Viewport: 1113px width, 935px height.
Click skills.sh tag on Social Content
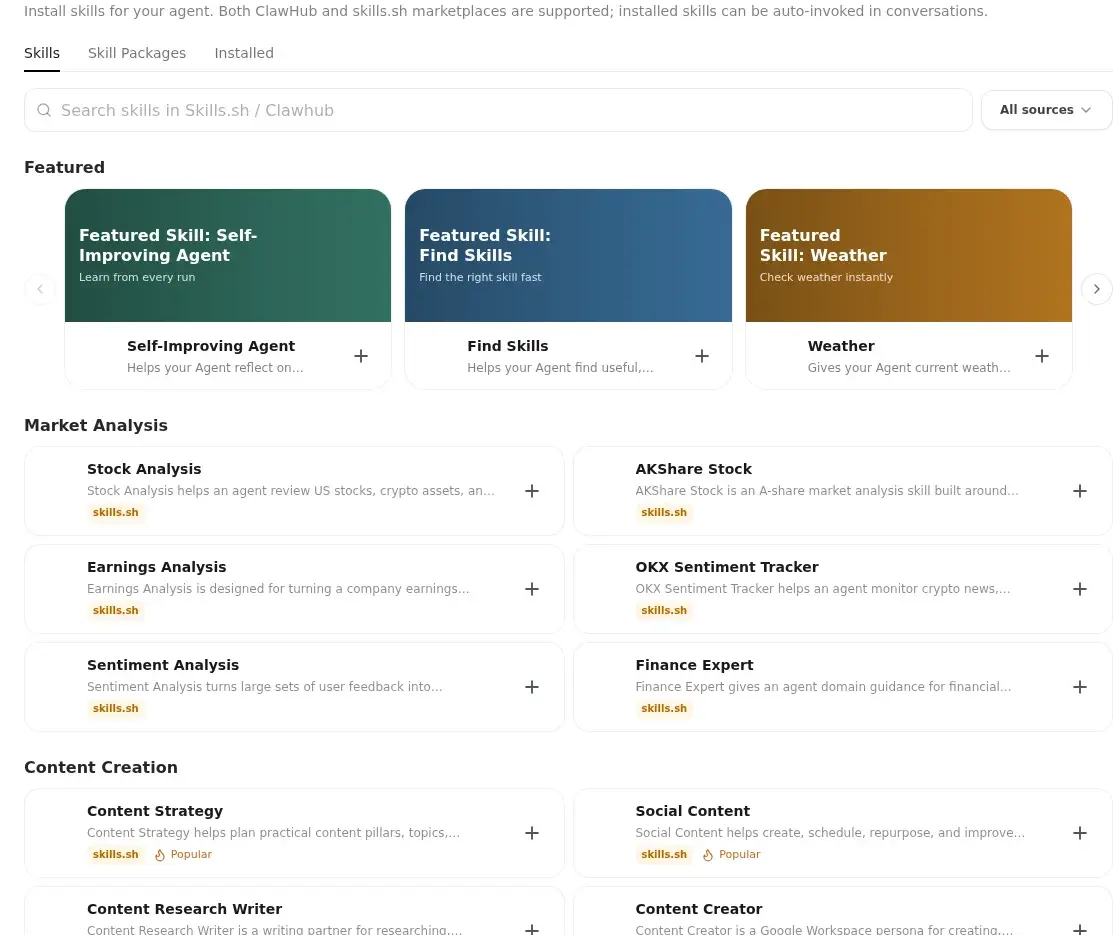pyautogui.click(x=664, y=855)
